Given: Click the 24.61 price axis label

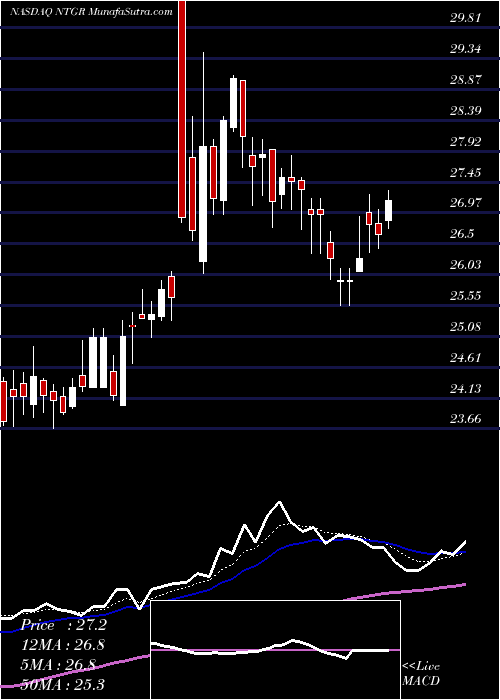Looking at the screenshot, I should tap(466, 358).
